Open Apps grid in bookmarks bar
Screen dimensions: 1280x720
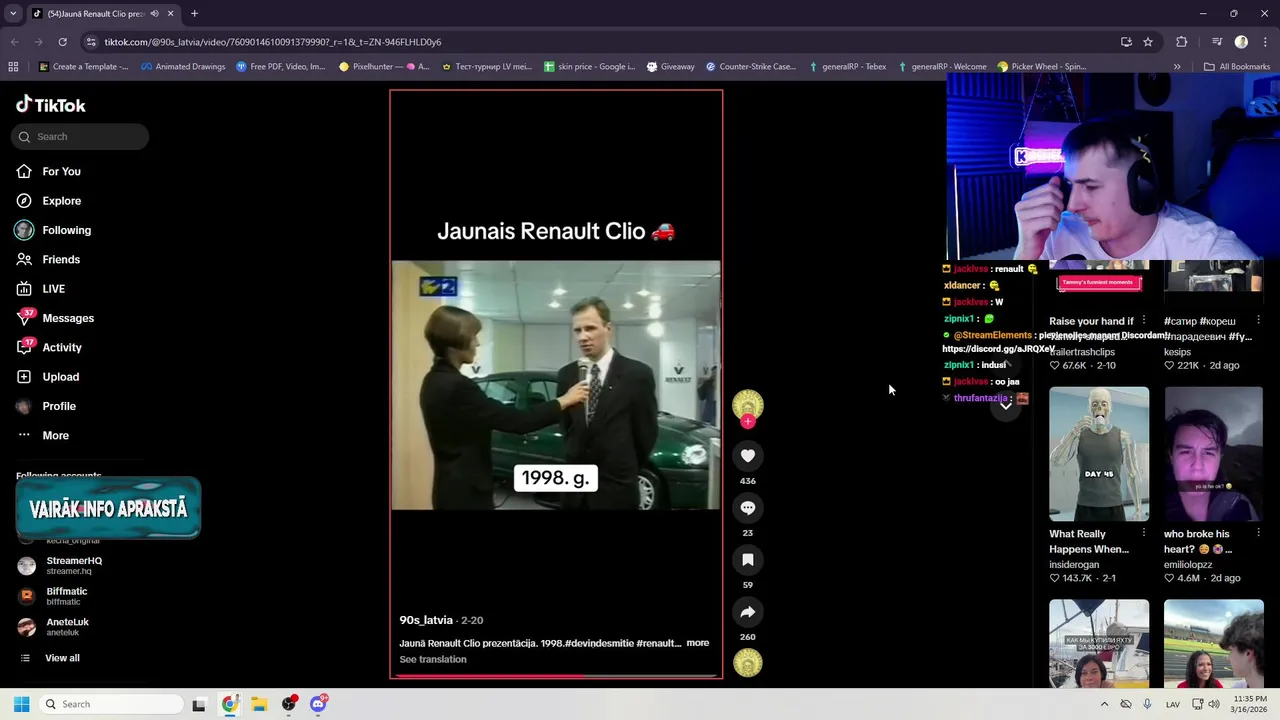tap(13, 67)
